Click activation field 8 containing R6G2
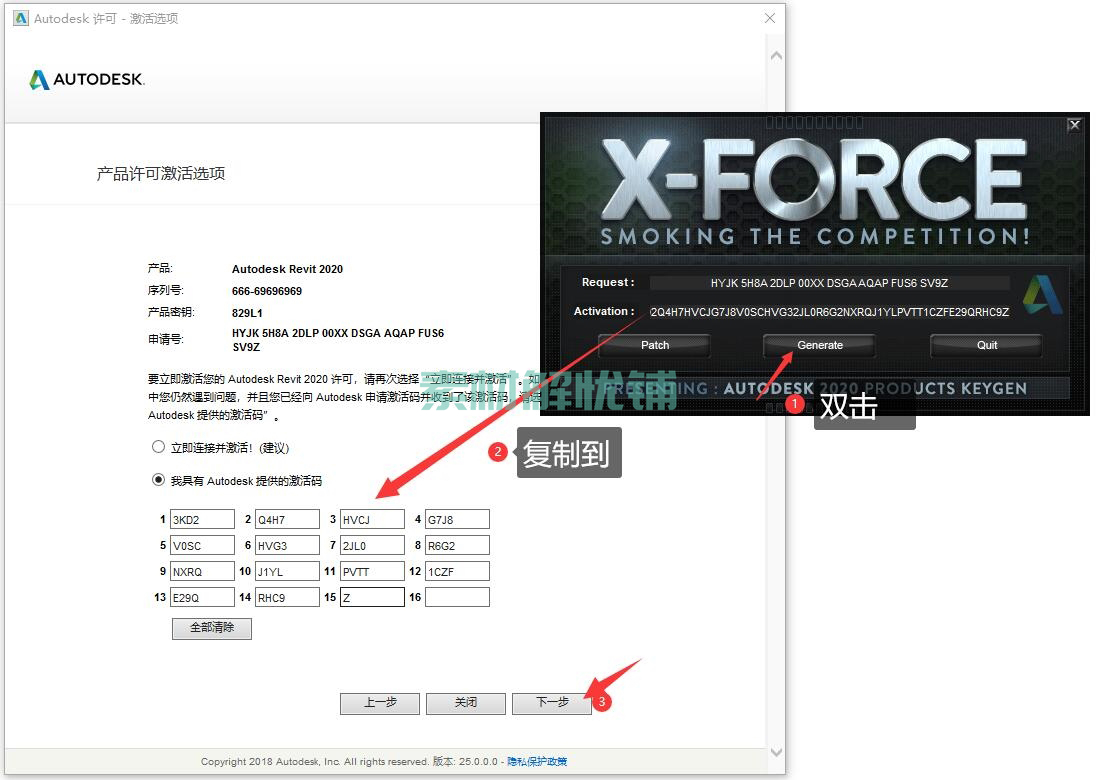The image size is (1096, 780). click(457, 545)
